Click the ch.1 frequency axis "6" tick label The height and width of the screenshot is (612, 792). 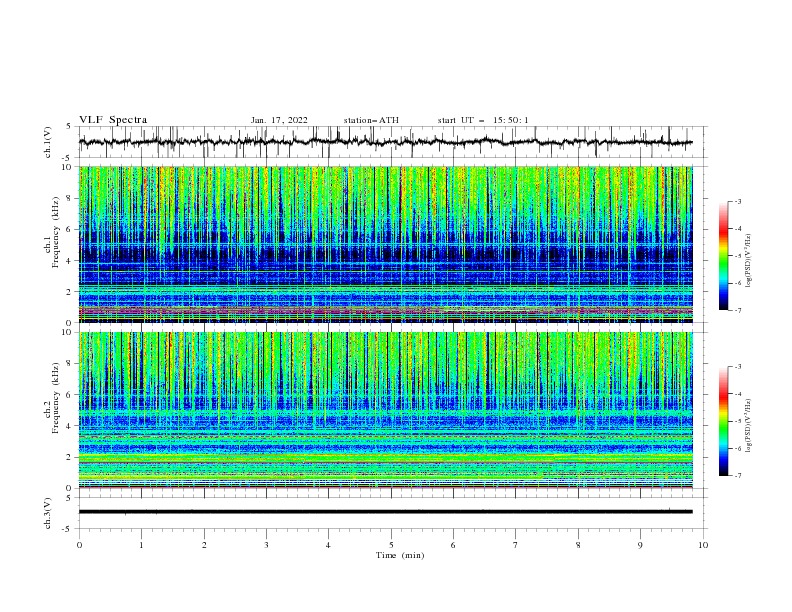pyautogui.click(x=71, y=229)
